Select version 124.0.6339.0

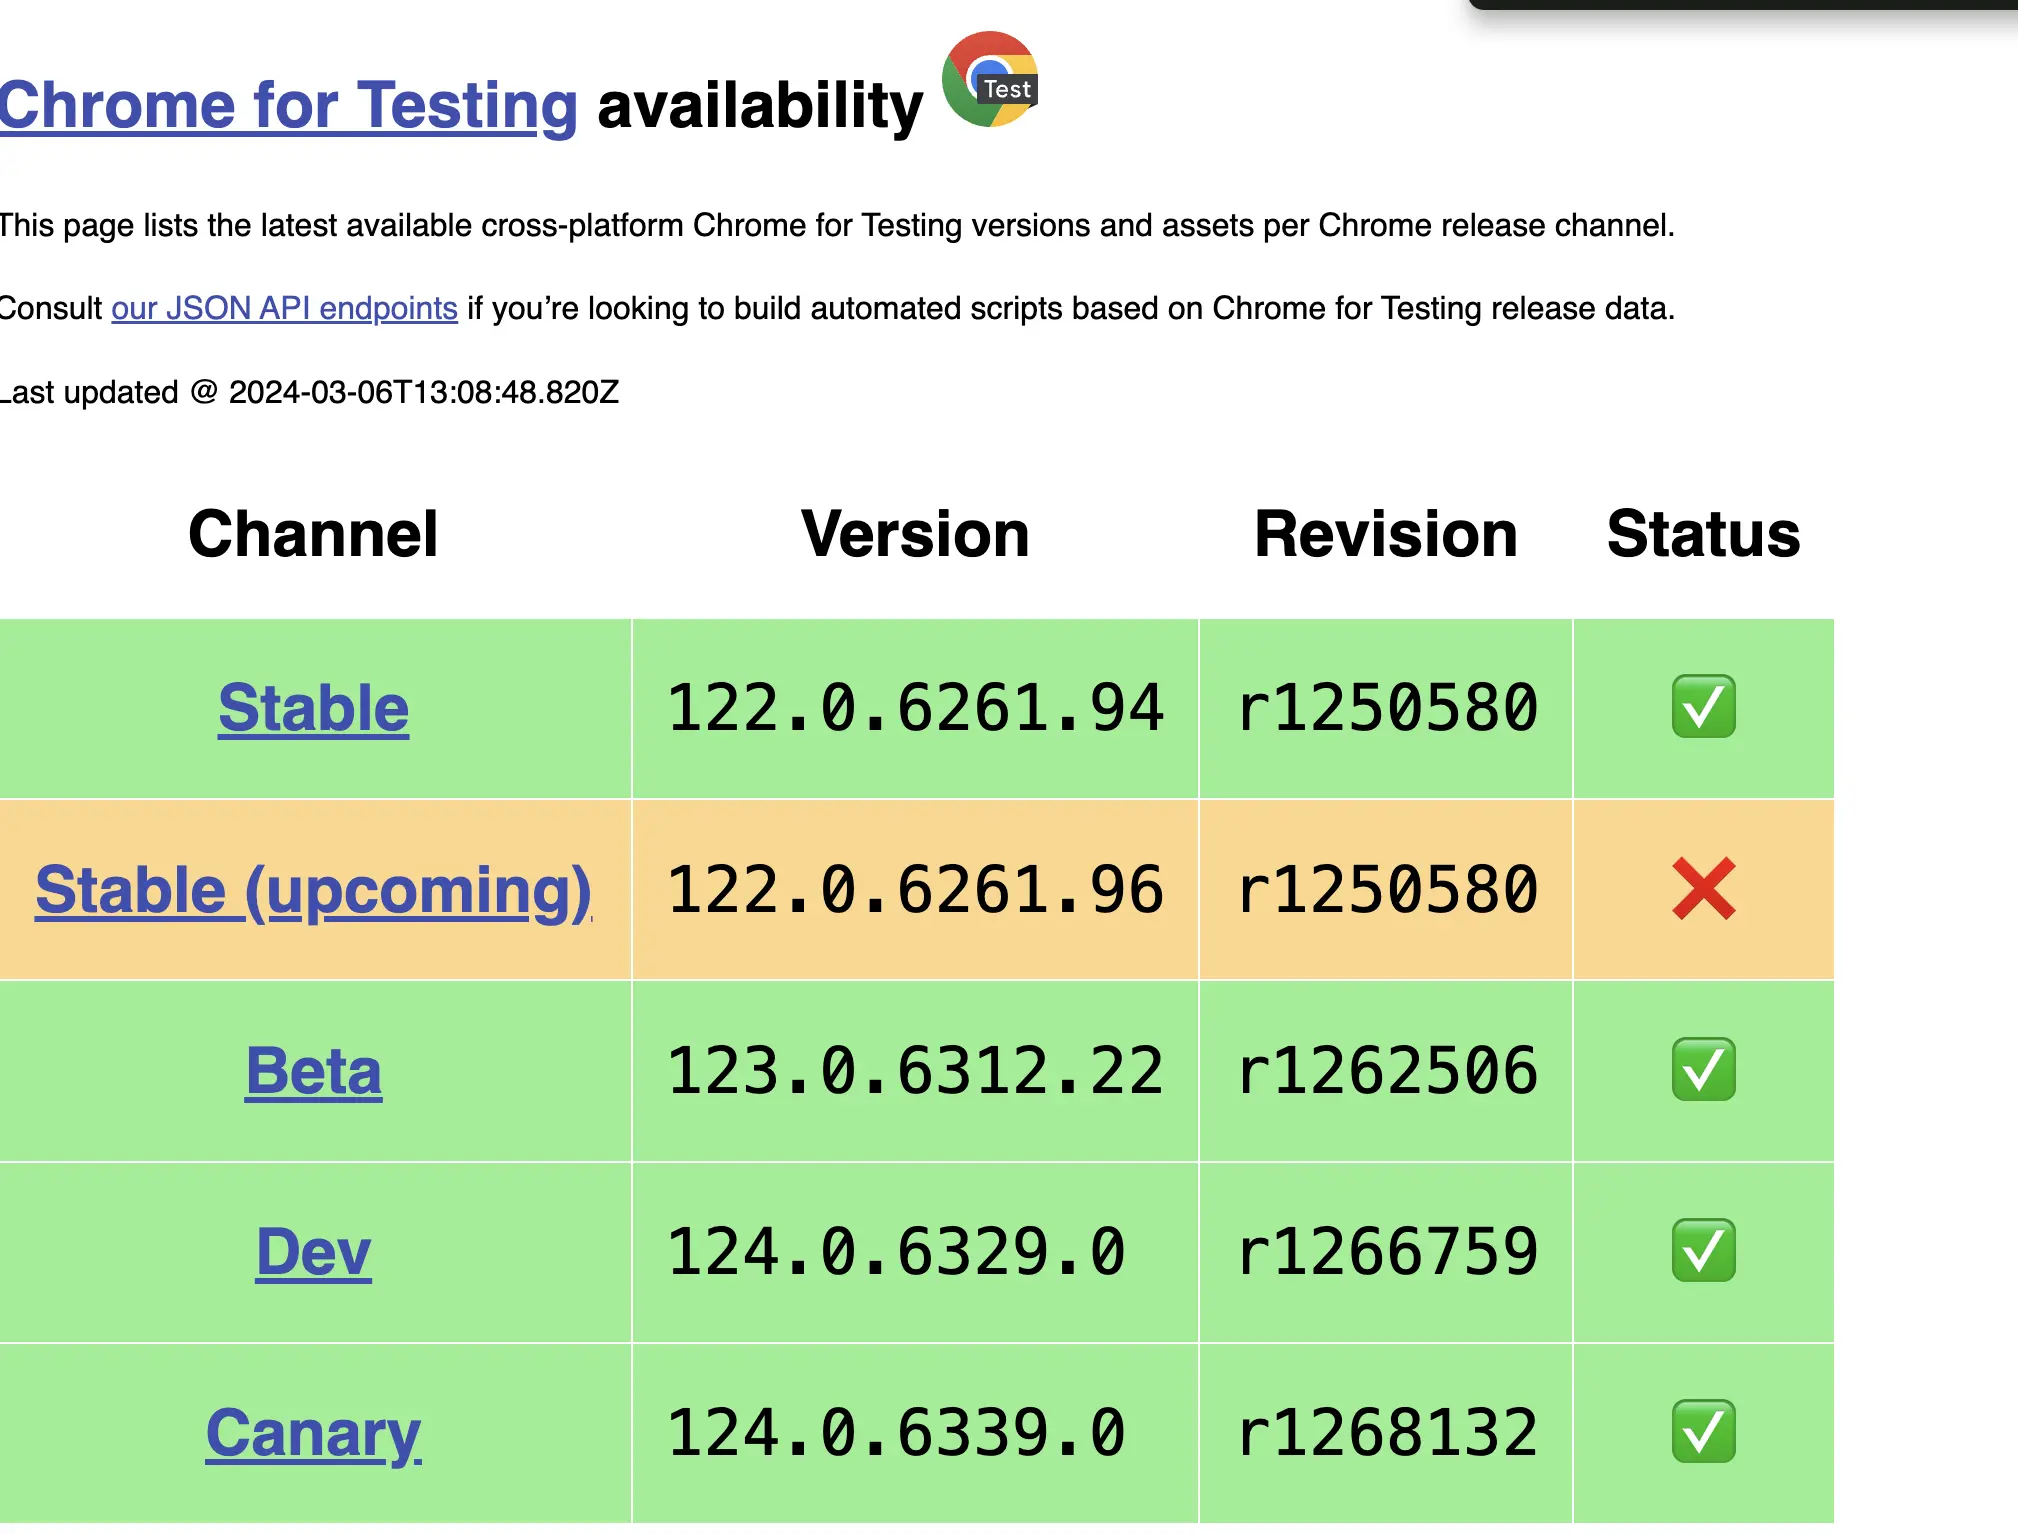pos(896,1433)
